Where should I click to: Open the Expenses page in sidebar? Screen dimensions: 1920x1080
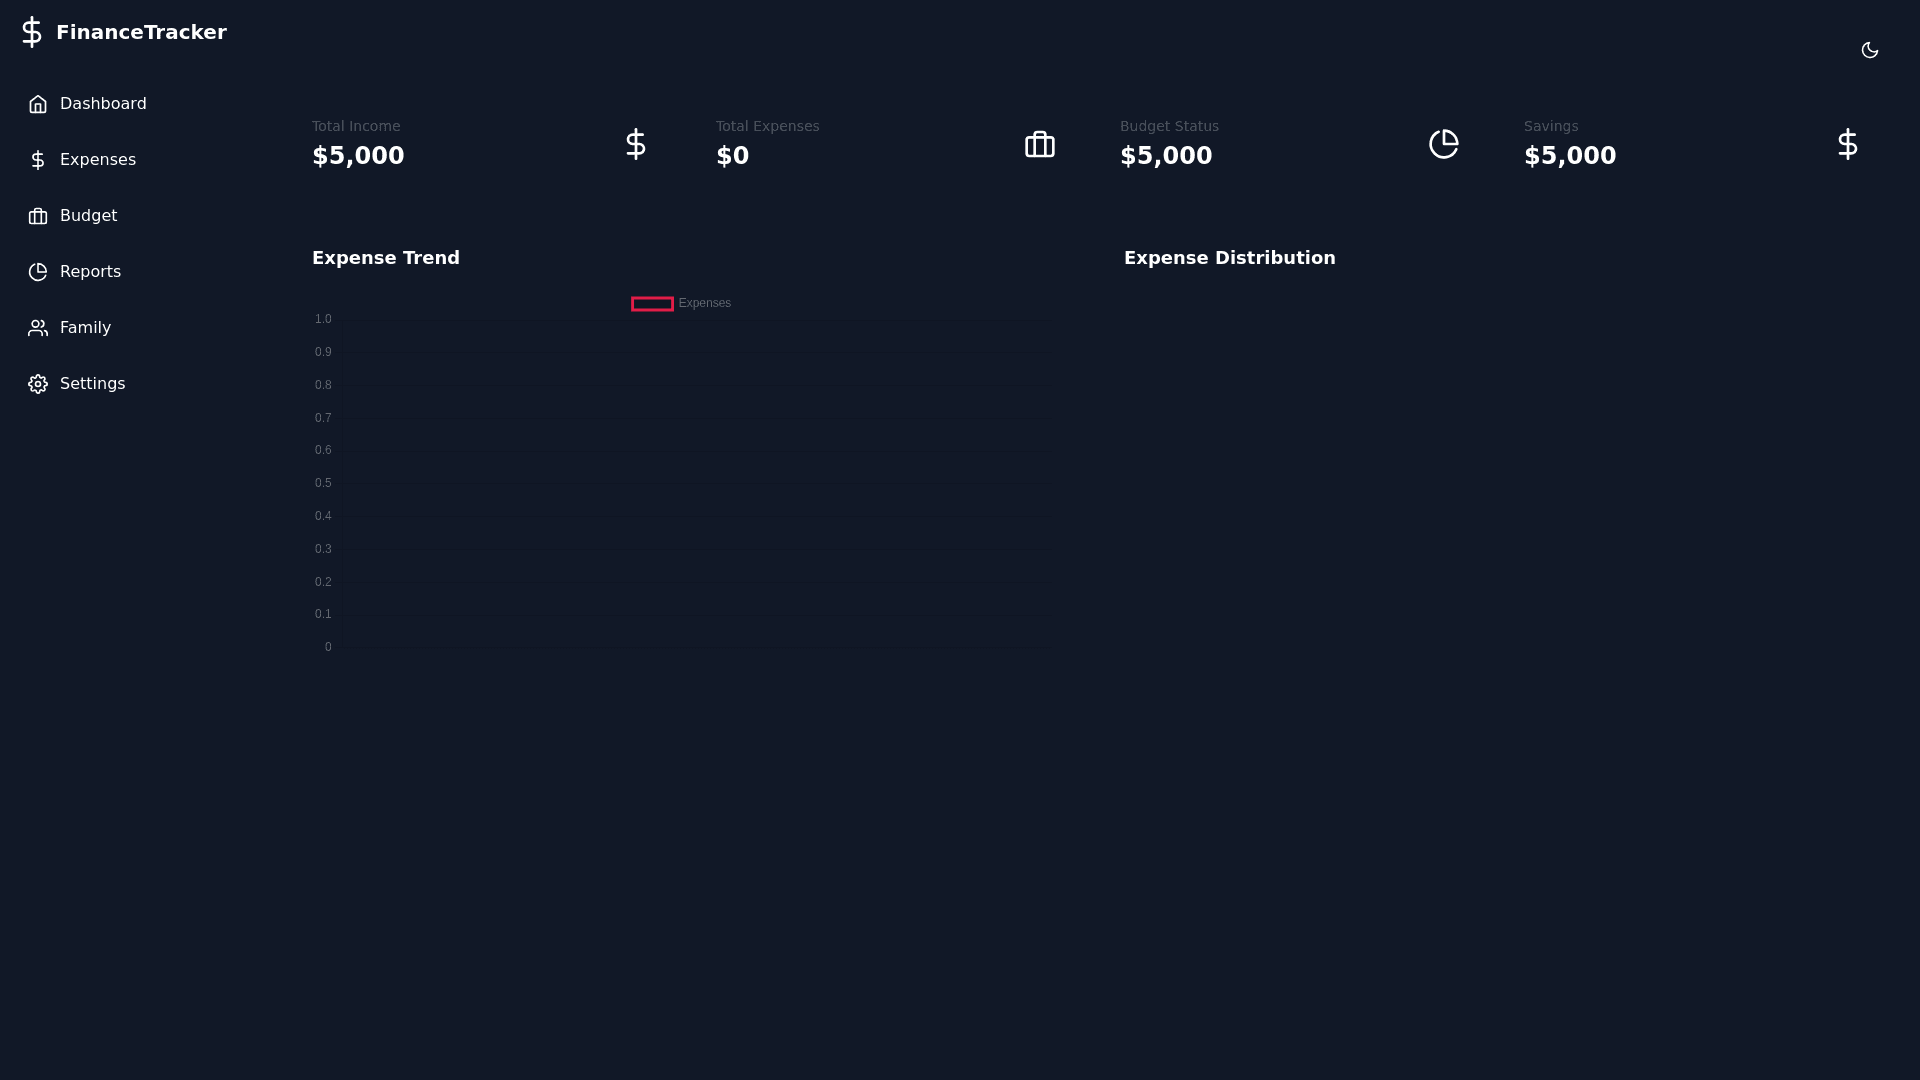(97, 160)
